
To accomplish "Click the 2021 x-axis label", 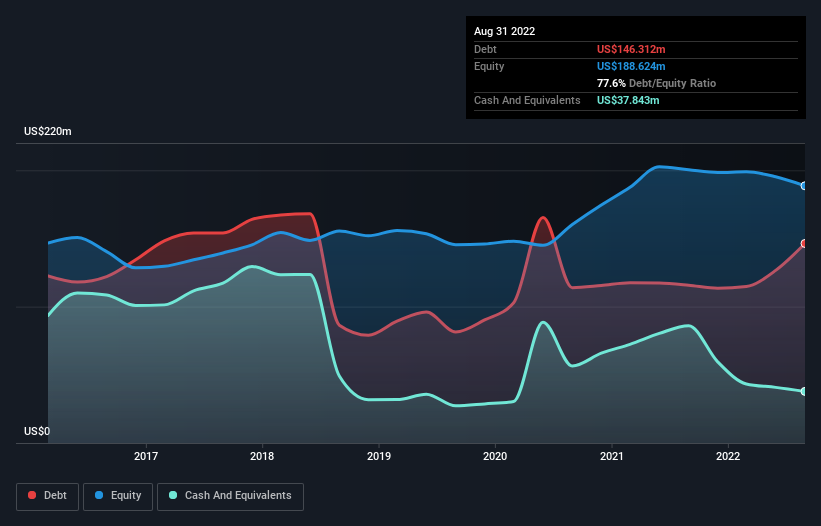I will click(612, 456).
